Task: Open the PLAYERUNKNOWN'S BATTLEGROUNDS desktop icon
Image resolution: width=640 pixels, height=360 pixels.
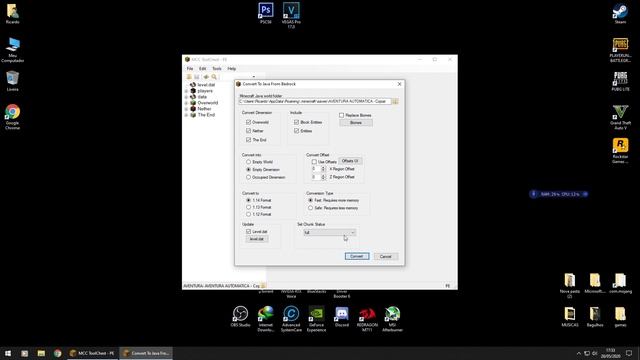Action: [x=620, y=50]
